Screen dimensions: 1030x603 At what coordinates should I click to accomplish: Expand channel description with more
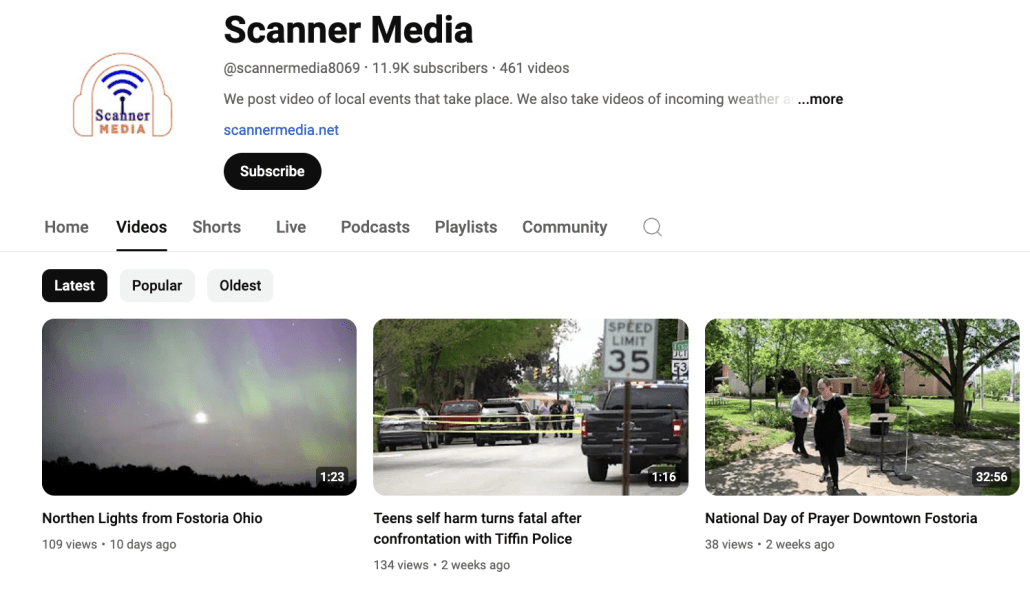(x=820, y=99)
